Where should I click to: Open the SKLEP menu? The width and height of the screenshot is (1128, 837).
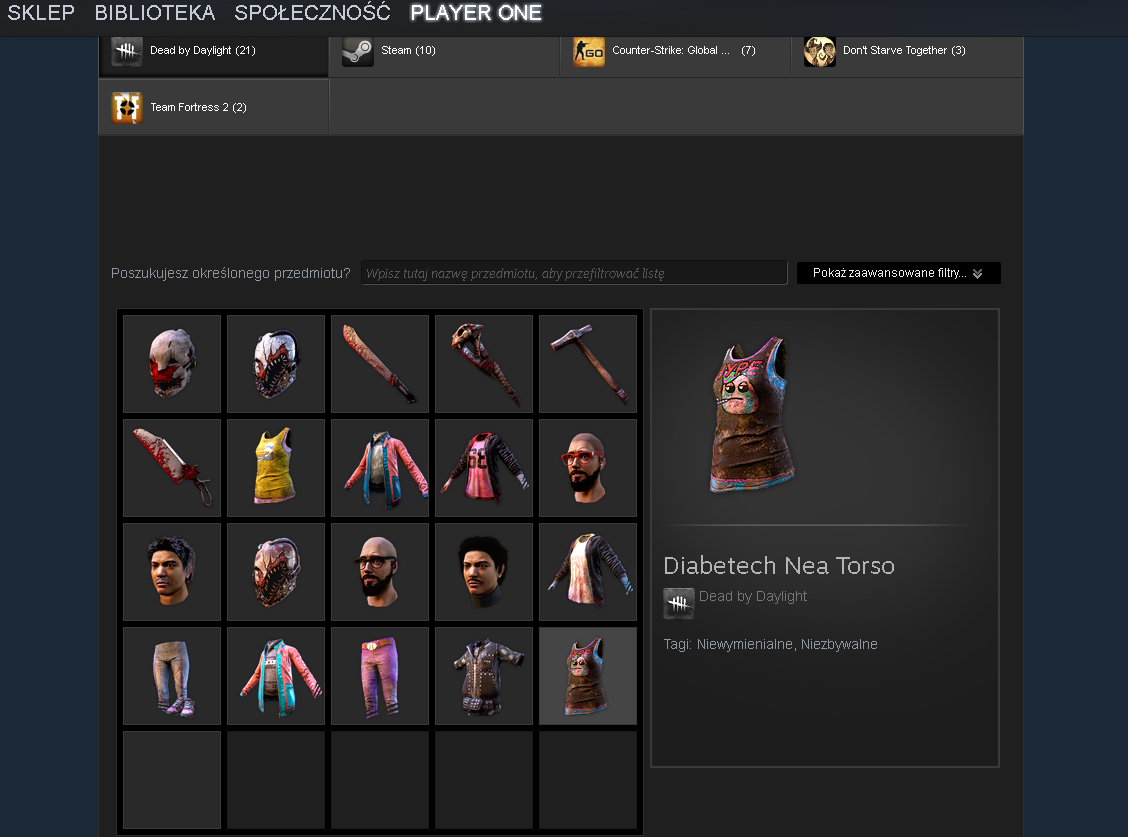41,13
